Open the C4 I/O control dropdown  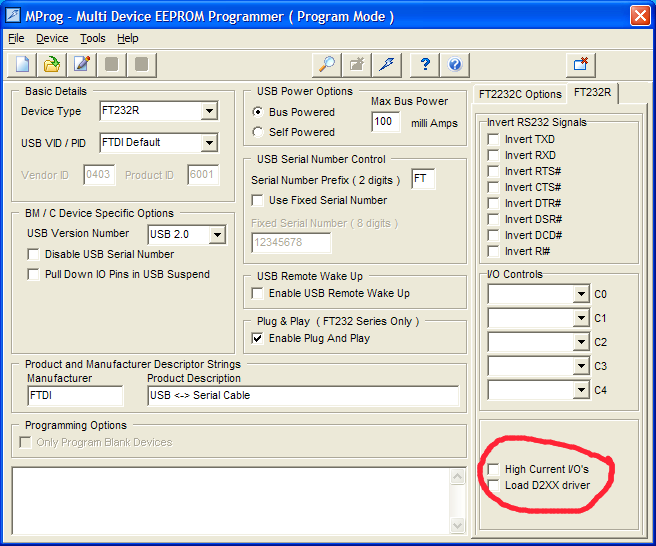(x=581, y=390)
